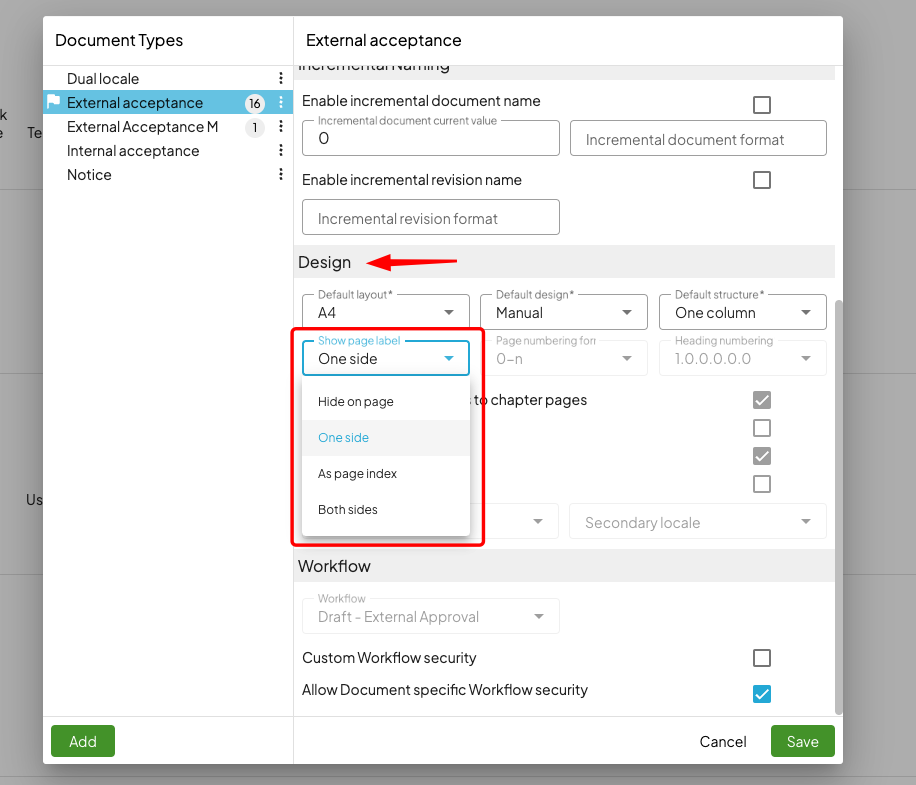Open the kebab menu for External acceptance
This screenshot has height=785, width=916.
click(x=281, y=102)
